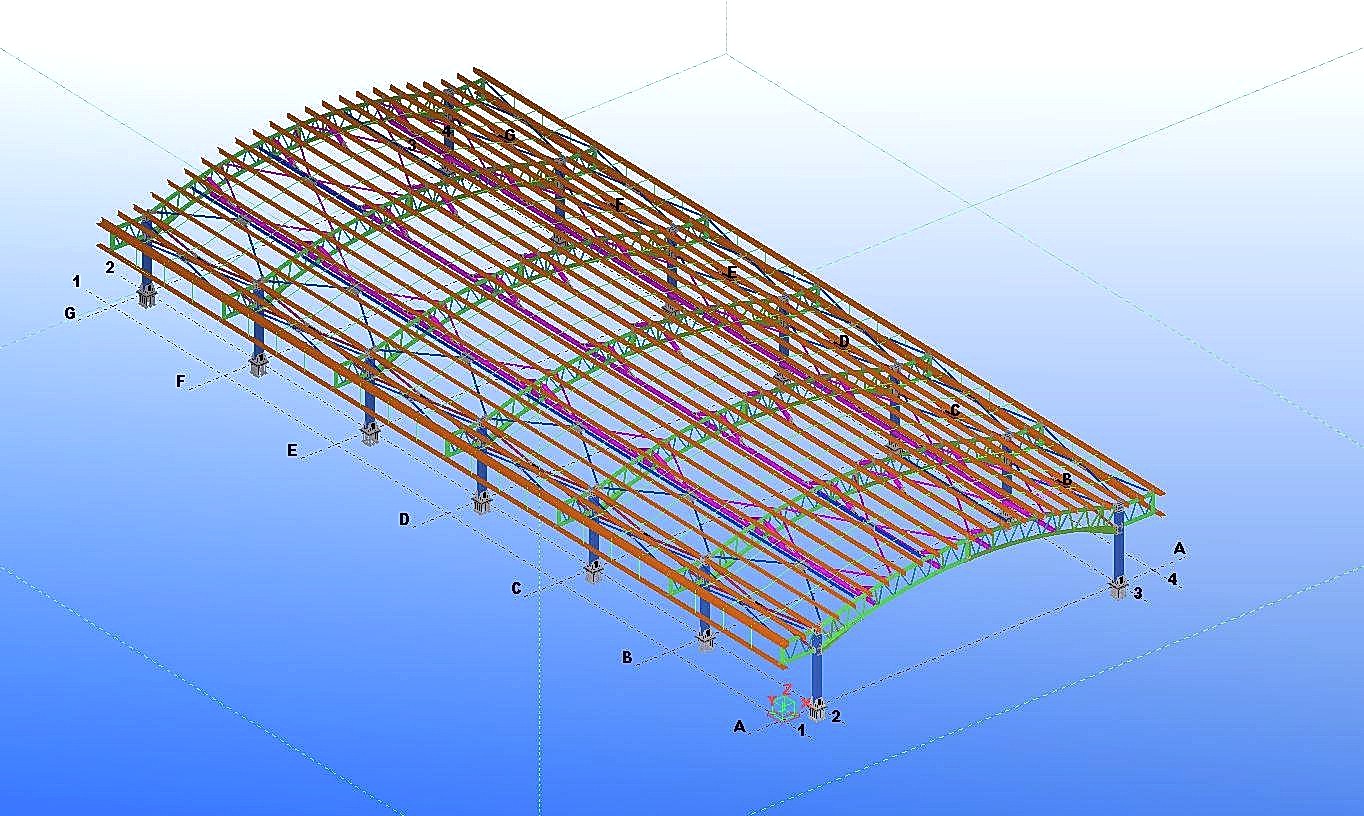Click grid label 3 beside the right column base
This screenshot has height=816, width=1364.
click(1138, 593)
